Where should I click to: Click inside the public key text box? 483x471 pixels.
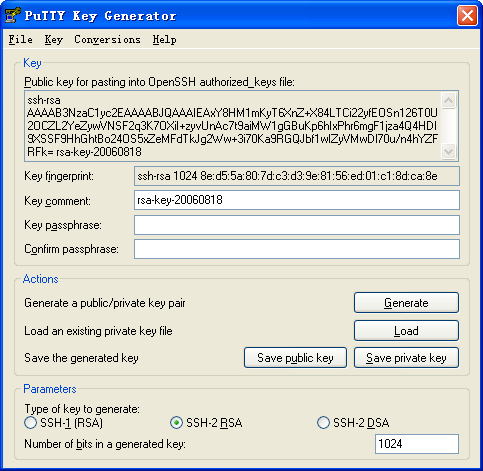(233, 126)
